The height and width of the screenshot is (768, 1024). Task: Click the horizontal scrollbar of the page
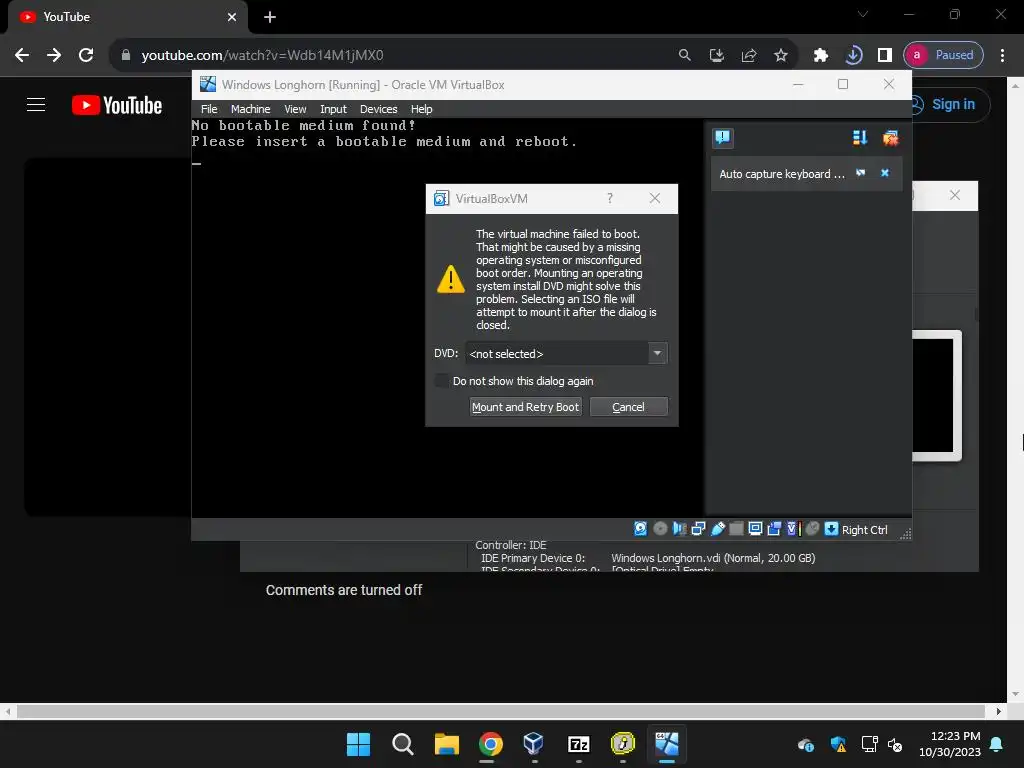[x=500, y=711]
